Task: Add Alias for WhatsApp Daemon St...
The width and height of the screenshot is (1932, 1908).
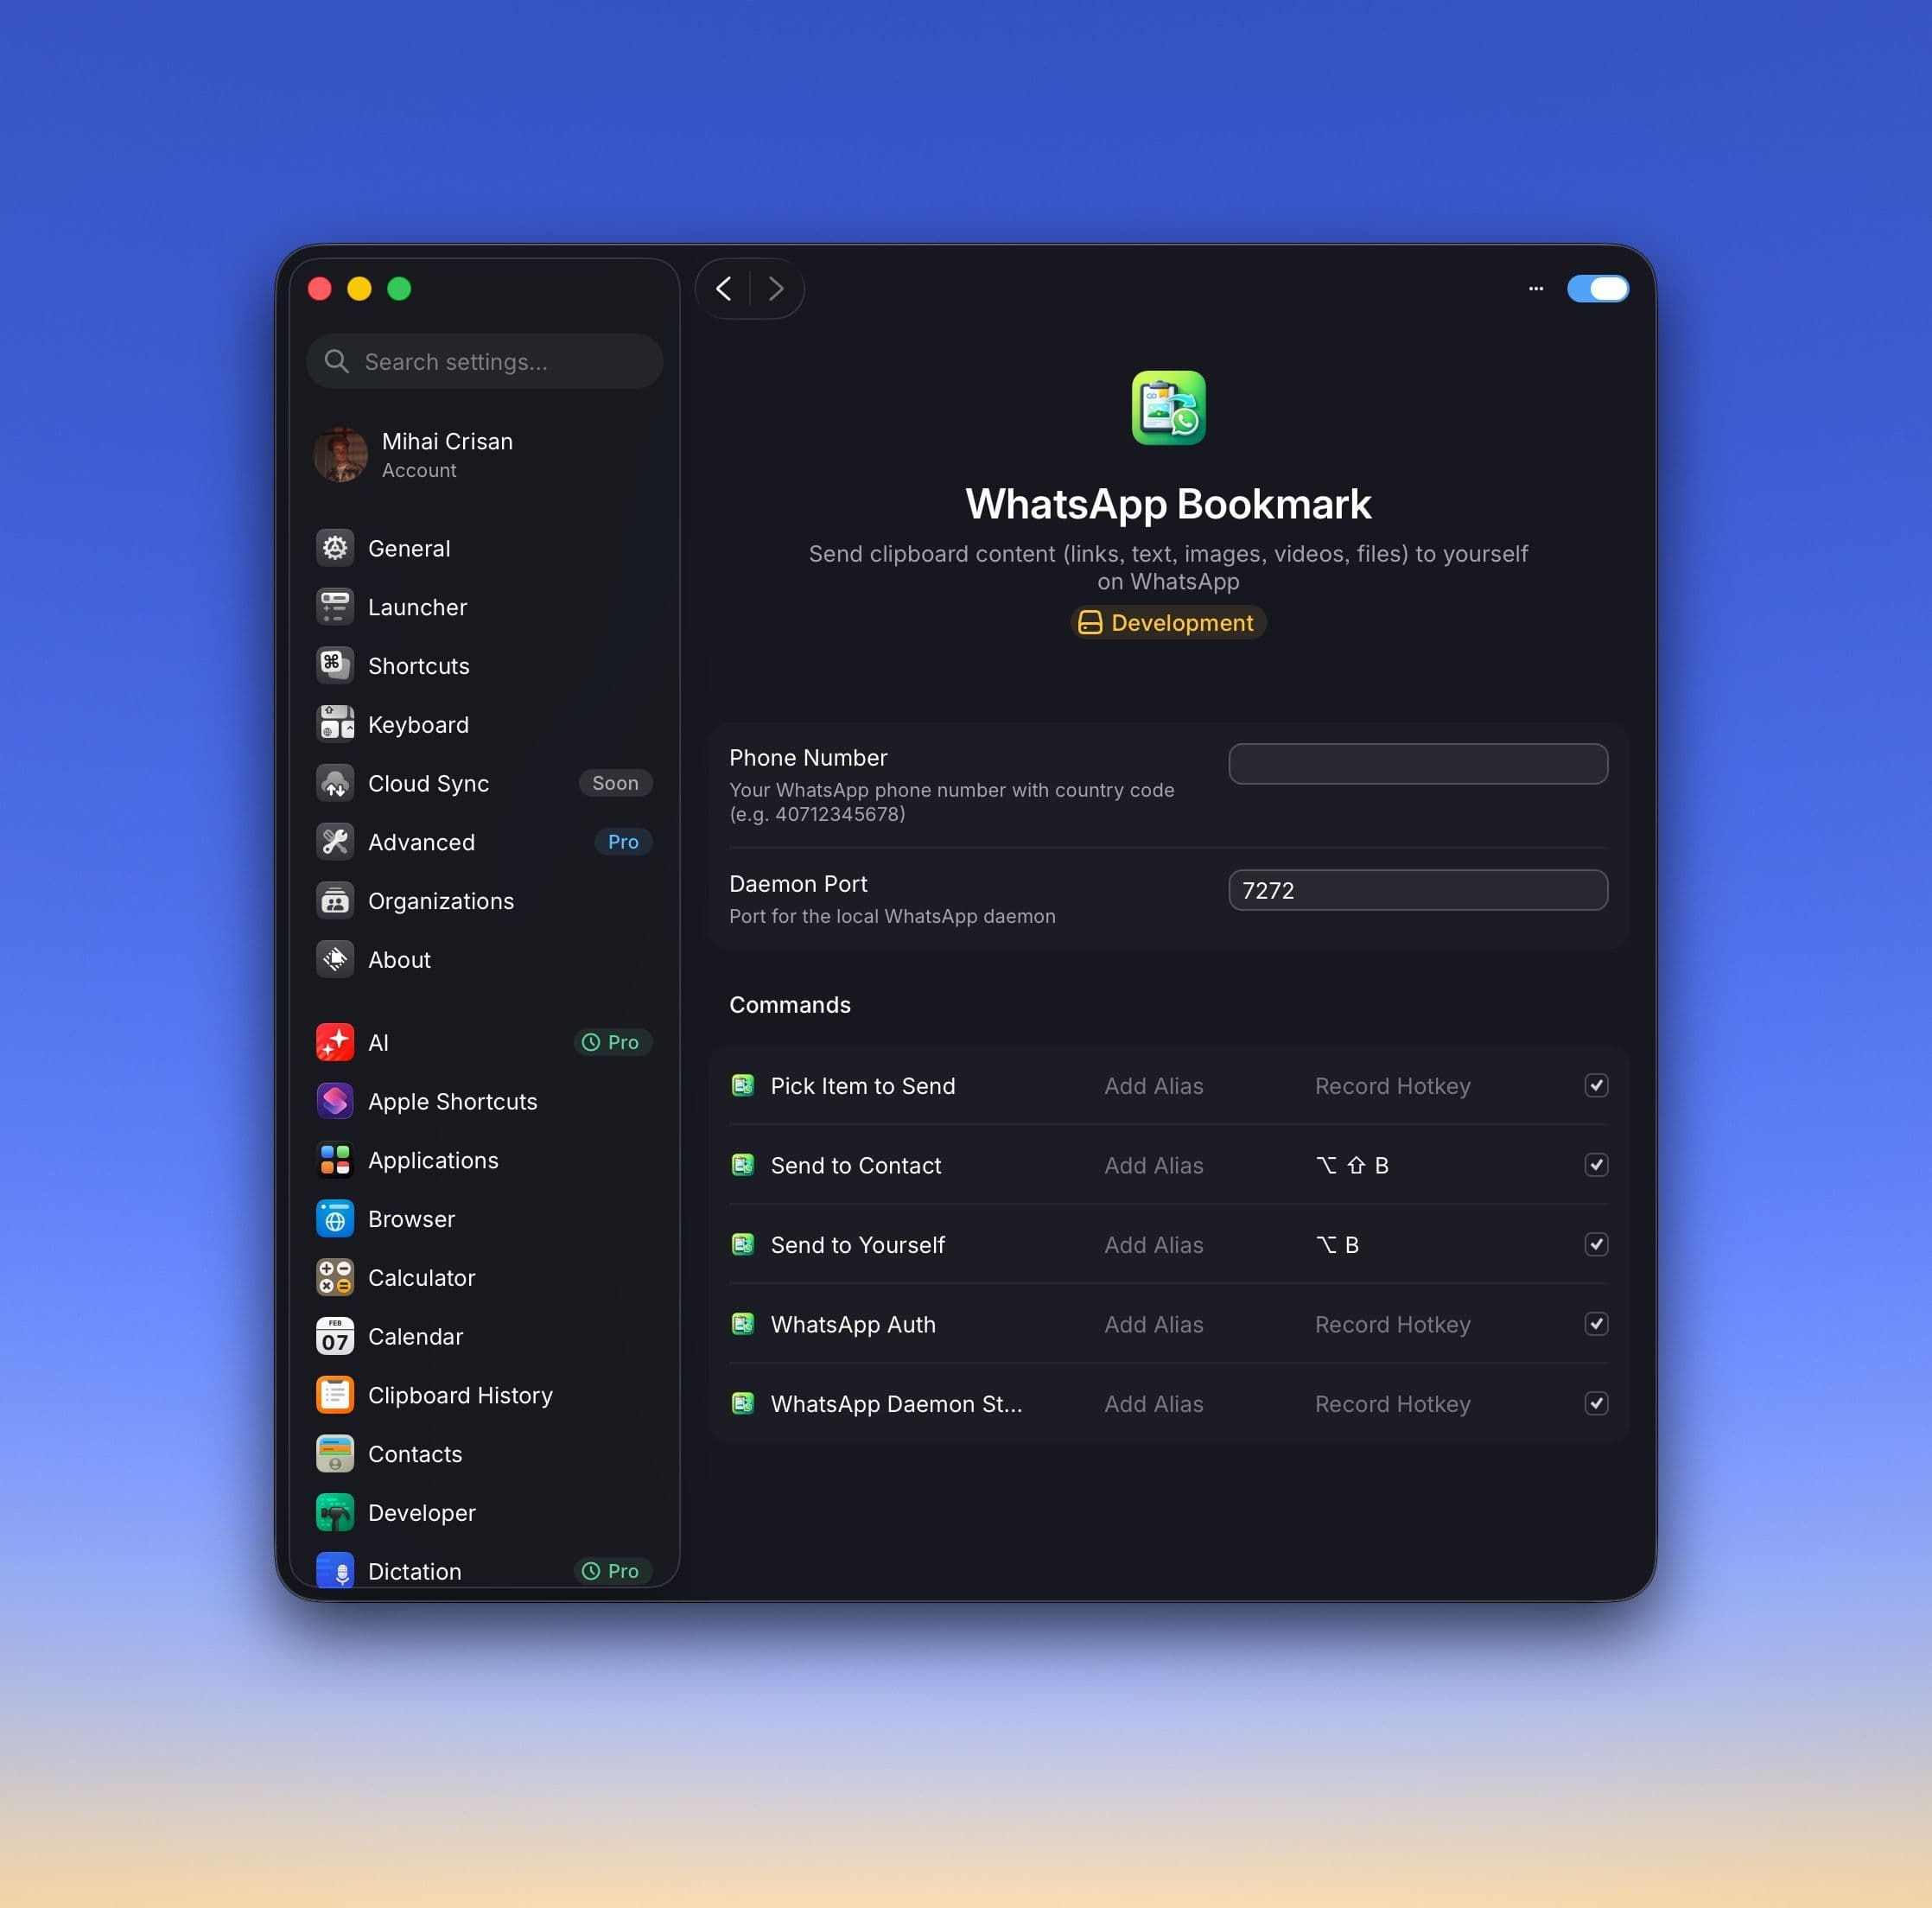Action: coord(1154,1404)
